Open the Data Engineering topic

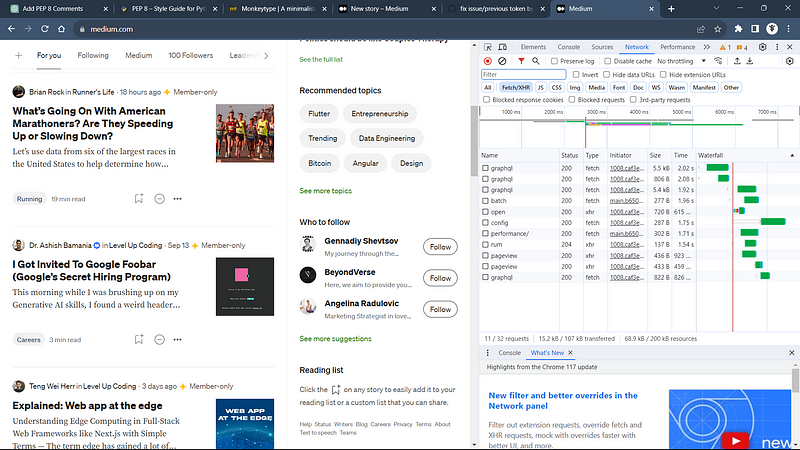(x=387, y=138)
